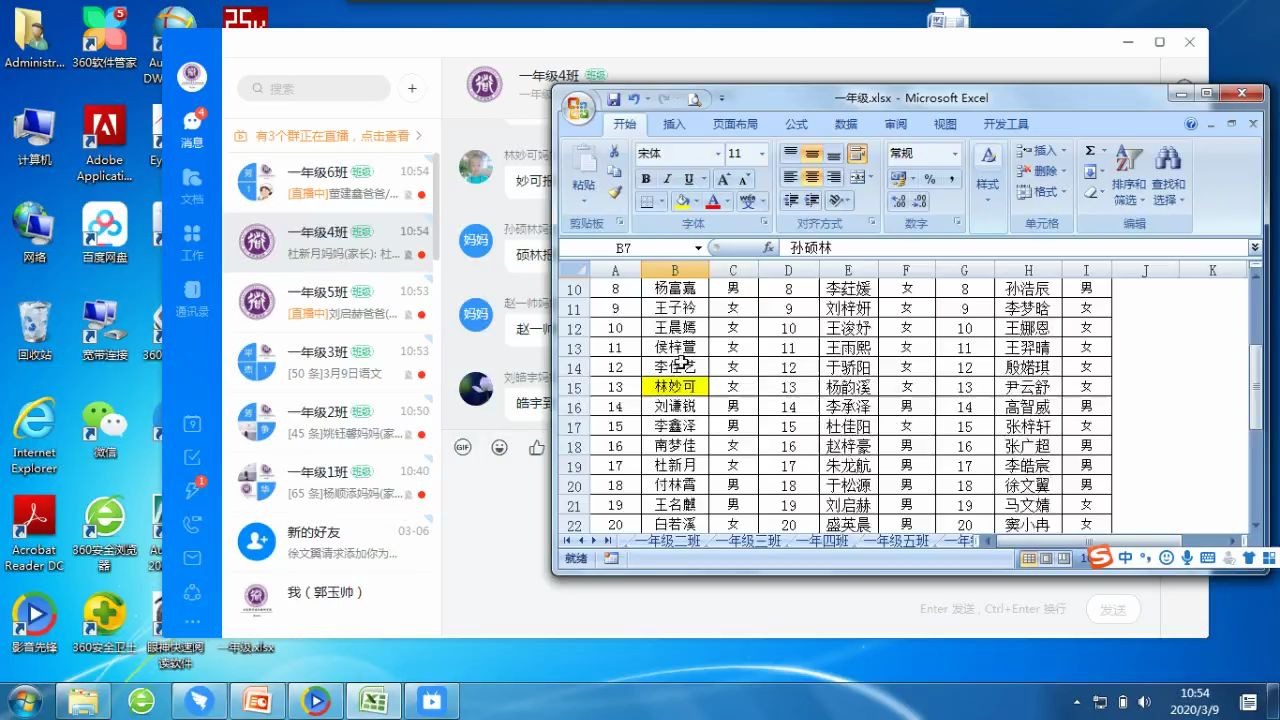
Task: Toggle underline formatting in Excel
Action: [689, 179]
